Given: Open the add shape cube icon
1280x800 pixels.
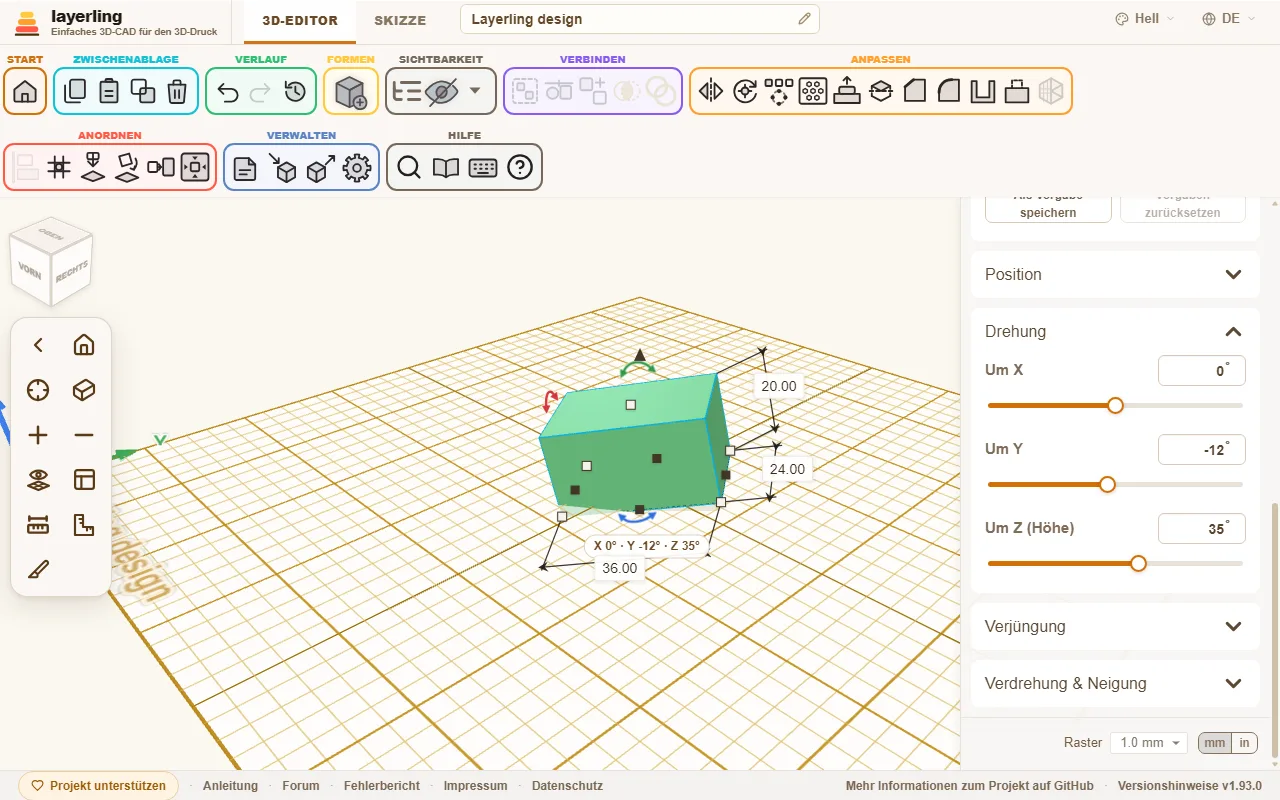Looking at the screenshot, I should coord(351,91).
